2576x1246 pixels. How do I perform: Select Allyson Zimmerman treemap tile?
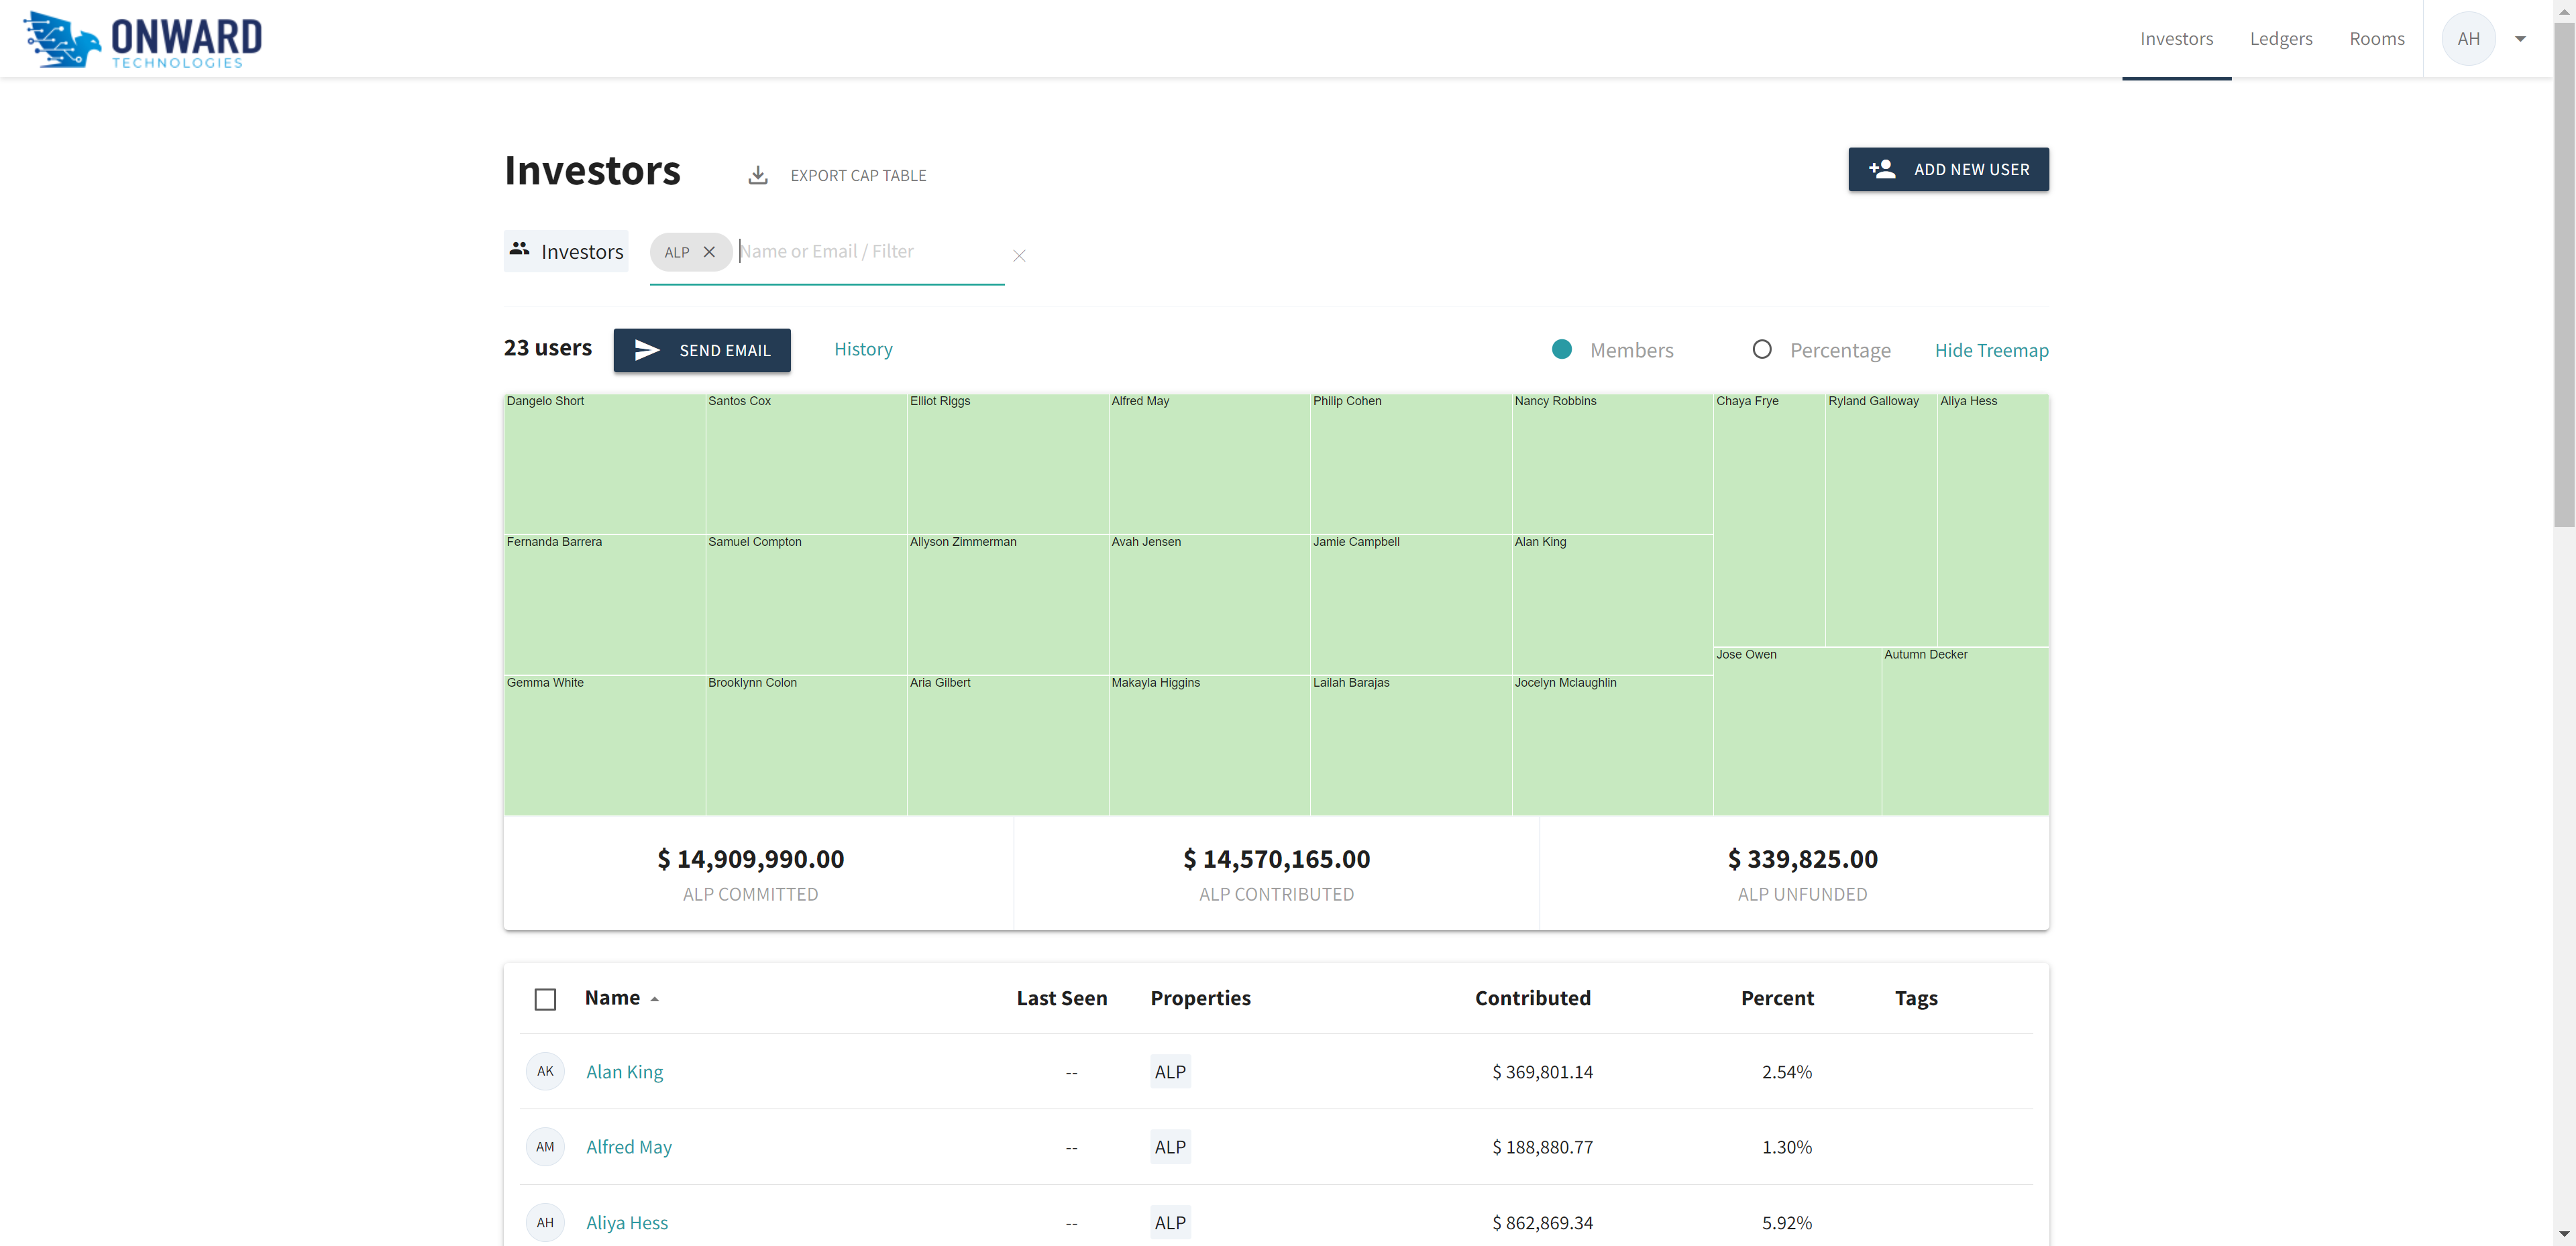pos(1008,604)
